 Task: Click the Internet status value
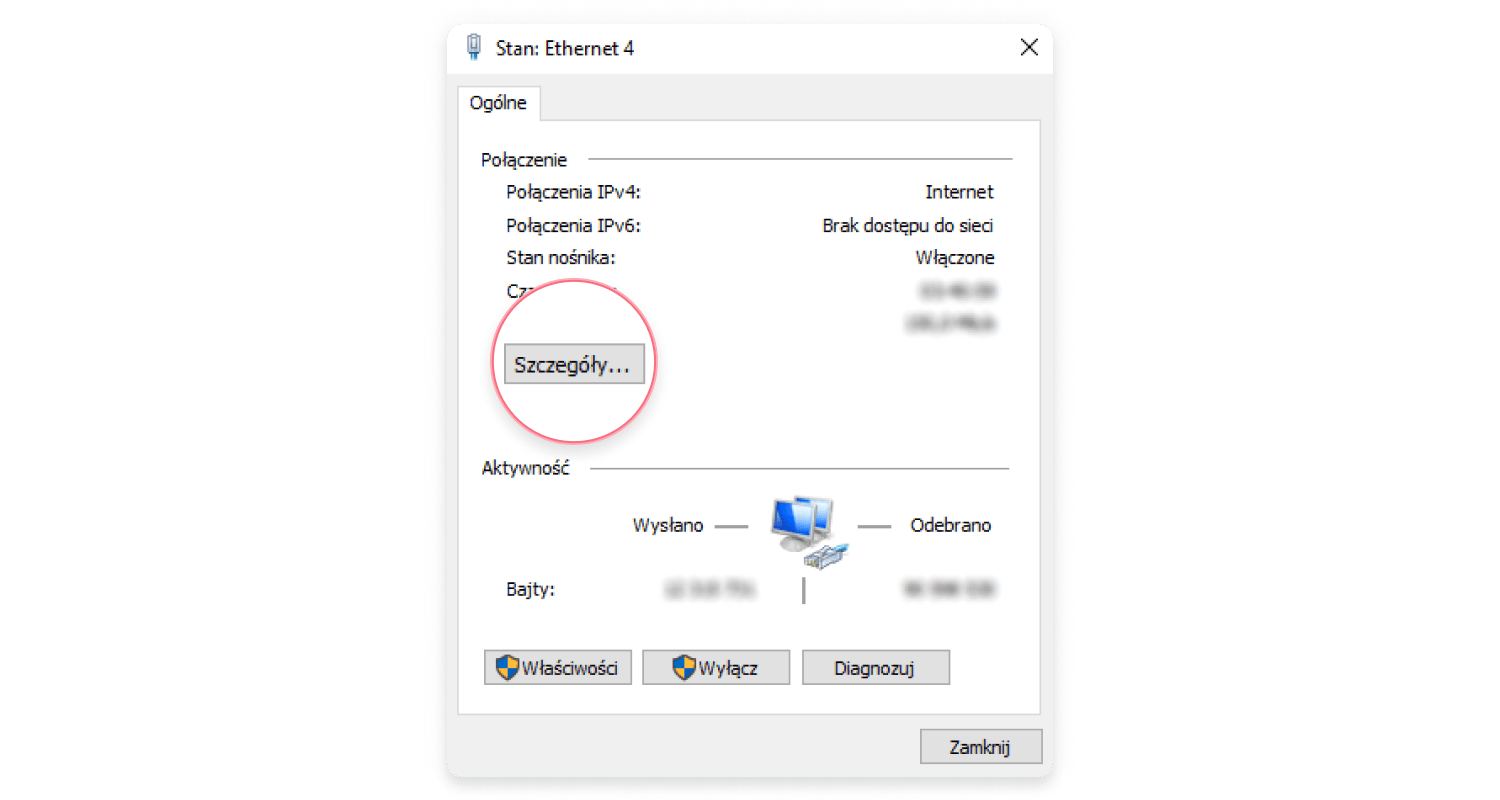click(x=959, y=192)
